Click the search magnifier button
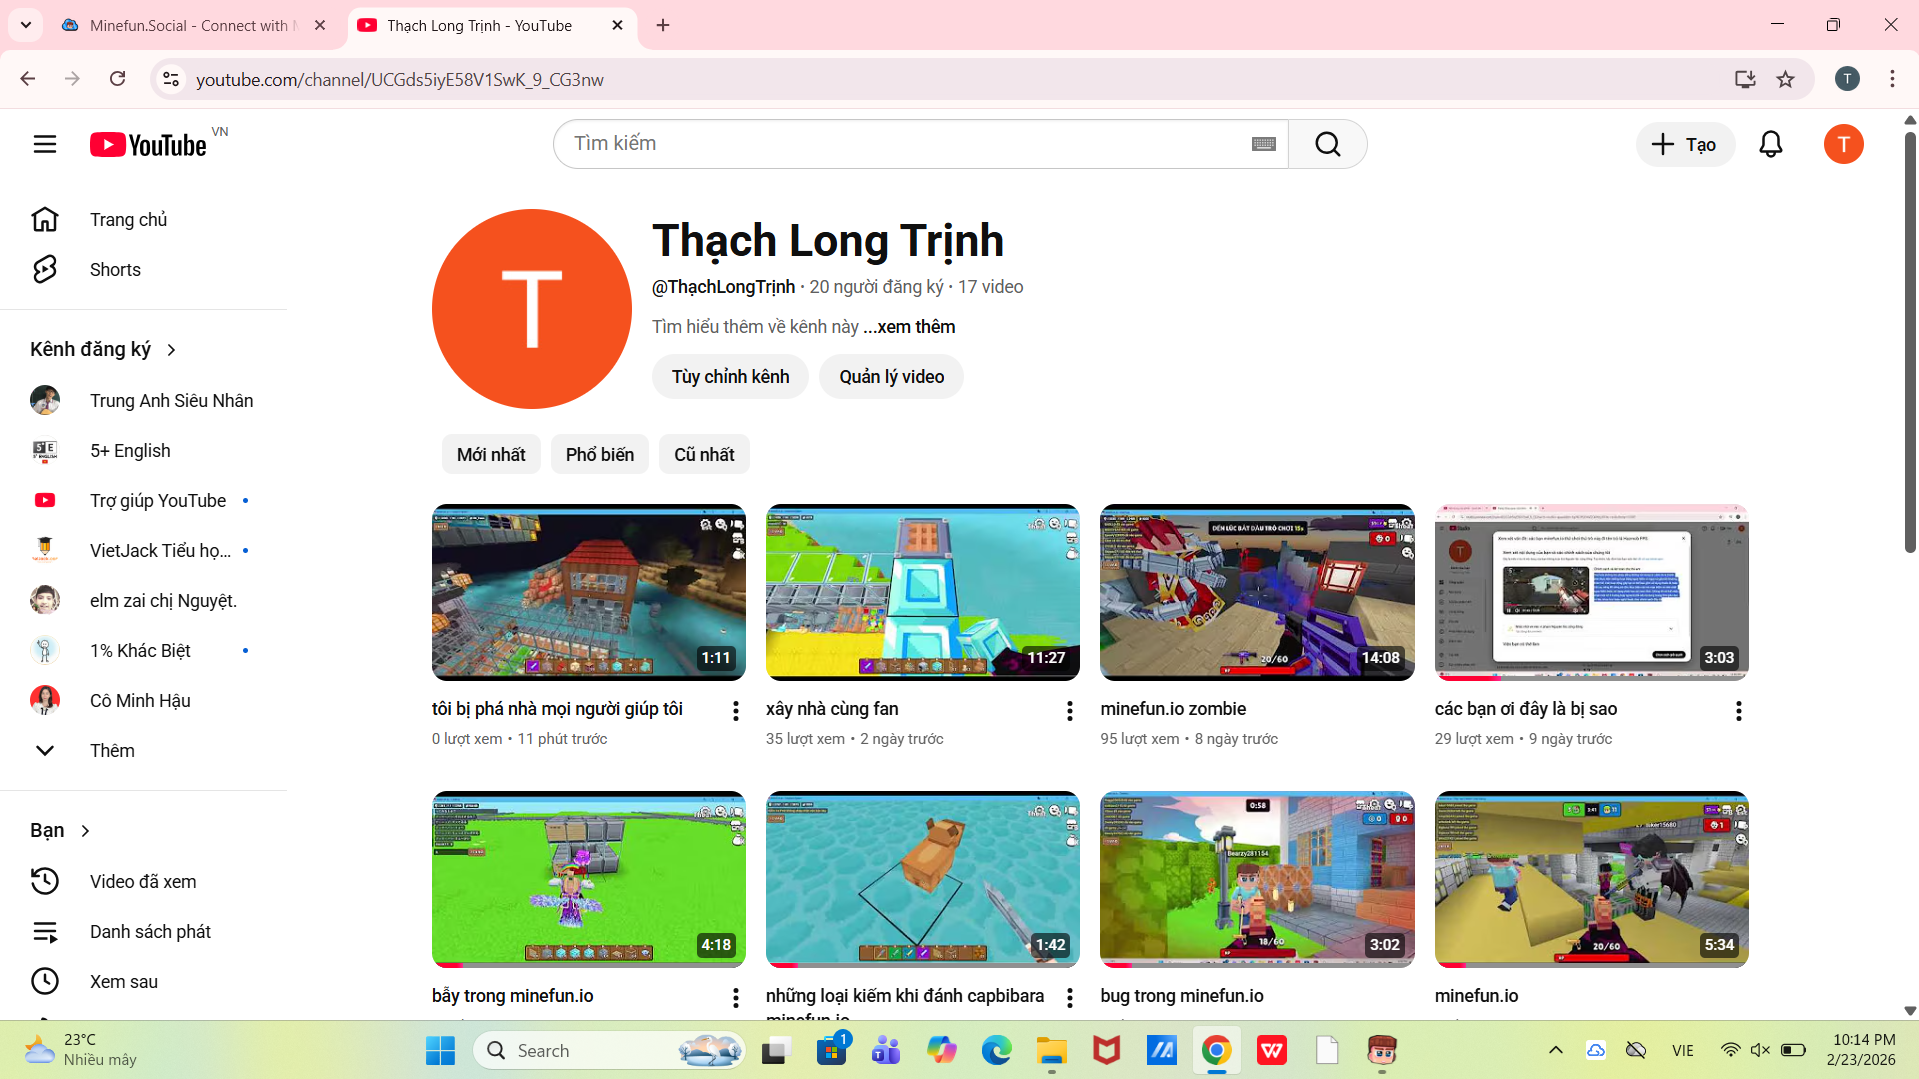This screenshot has width=1919, height=1079. pyautogui.click(x=1327, y=144)
